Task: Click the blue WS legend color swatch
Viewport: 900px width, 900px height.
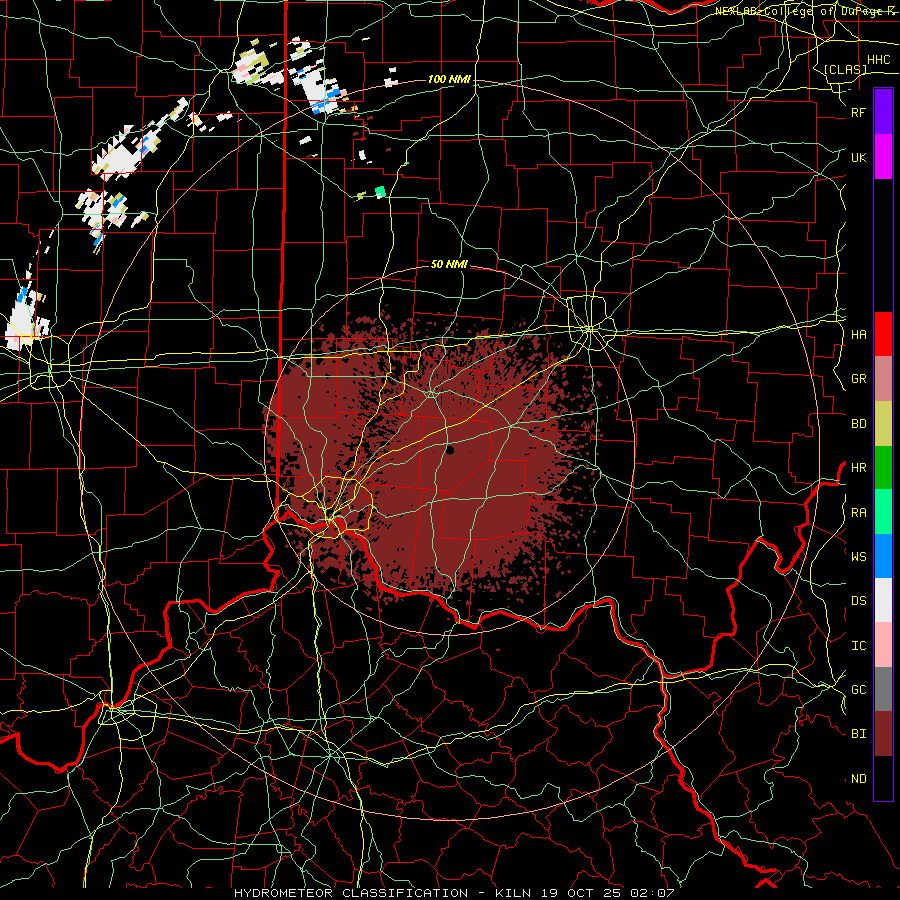Action: click(x=883, y=556)
